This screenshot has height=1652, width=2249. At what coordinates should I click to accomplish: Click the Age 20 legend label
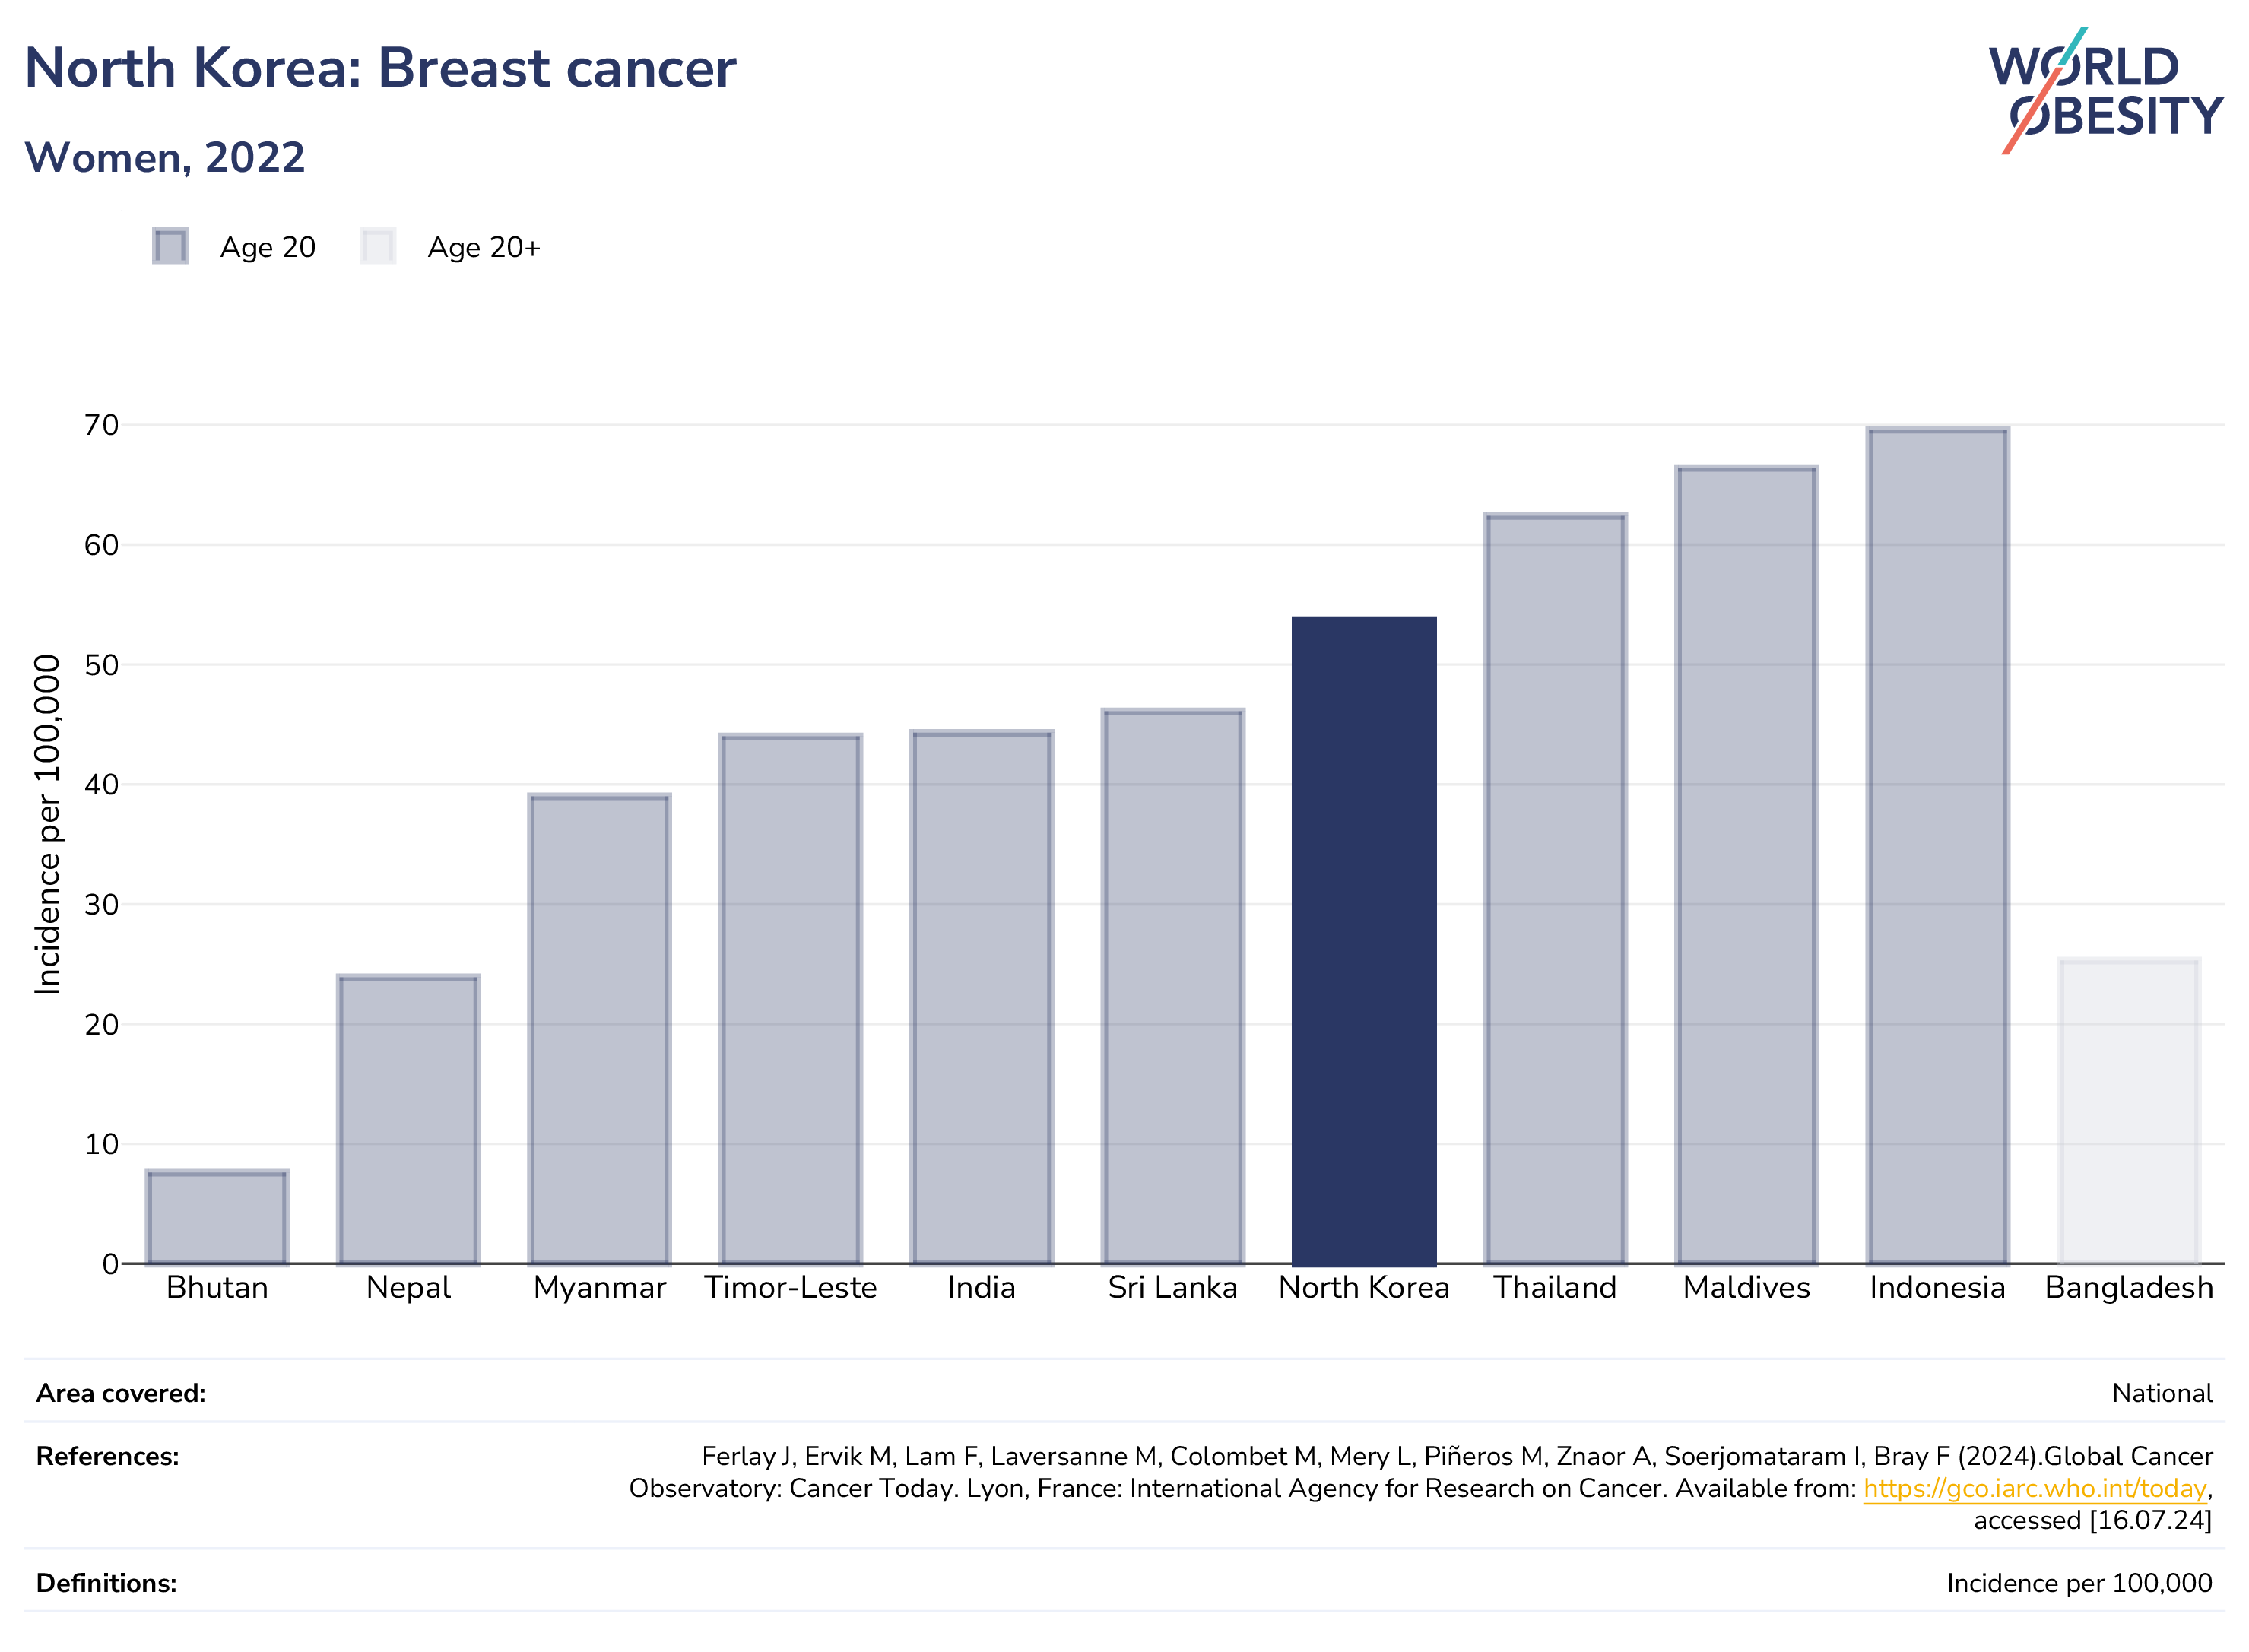point(268,247)
